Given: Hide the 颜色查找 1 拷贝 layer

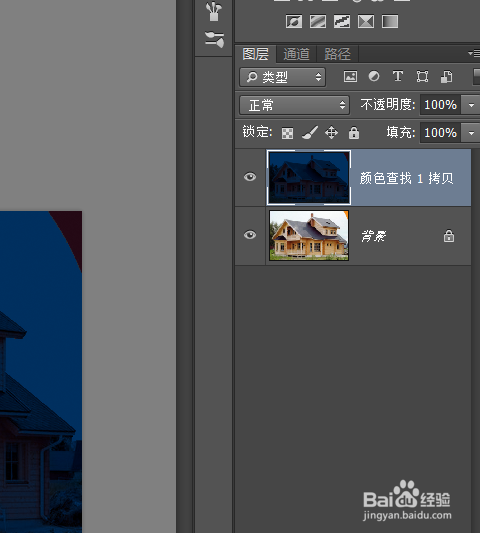Looking at the screenshot, I should click(x=250, y=177).
